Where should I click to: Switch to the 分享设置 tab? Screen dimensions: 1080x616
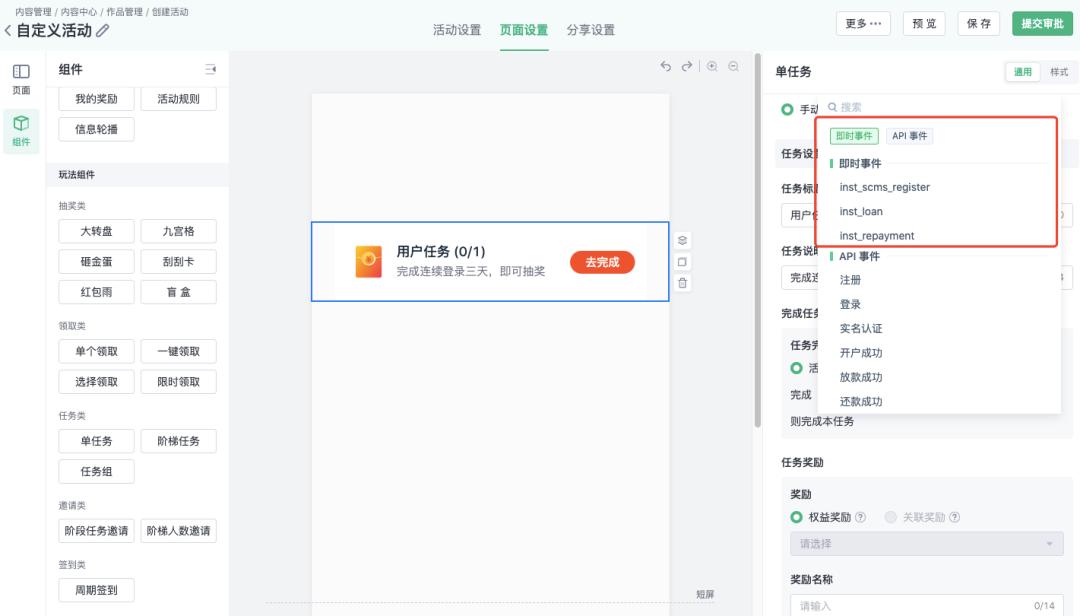[x=592, y=30]
